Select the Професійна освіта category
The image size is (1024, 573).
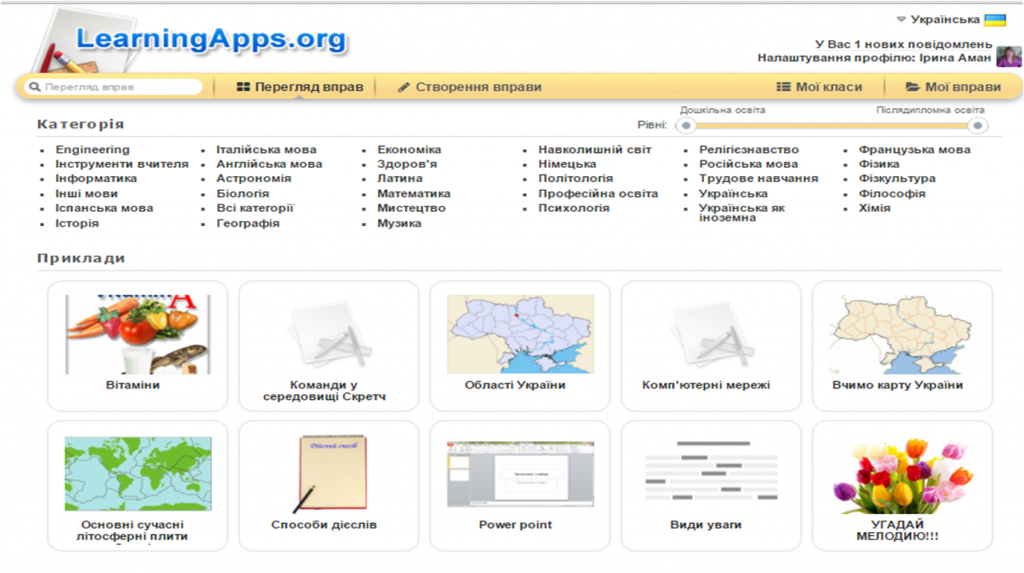tap(598, 193)
